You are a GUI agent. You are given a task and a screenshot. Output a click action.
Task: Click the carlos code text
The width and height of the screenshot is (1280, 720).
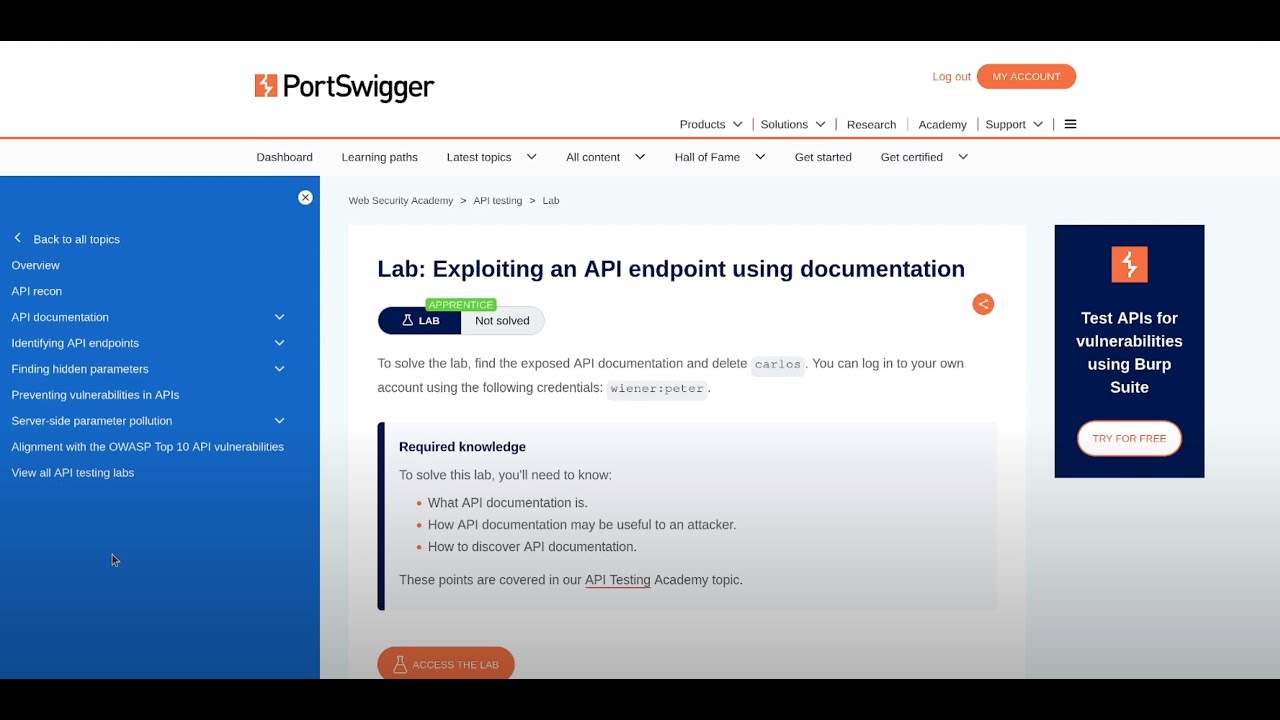point(778,364)
